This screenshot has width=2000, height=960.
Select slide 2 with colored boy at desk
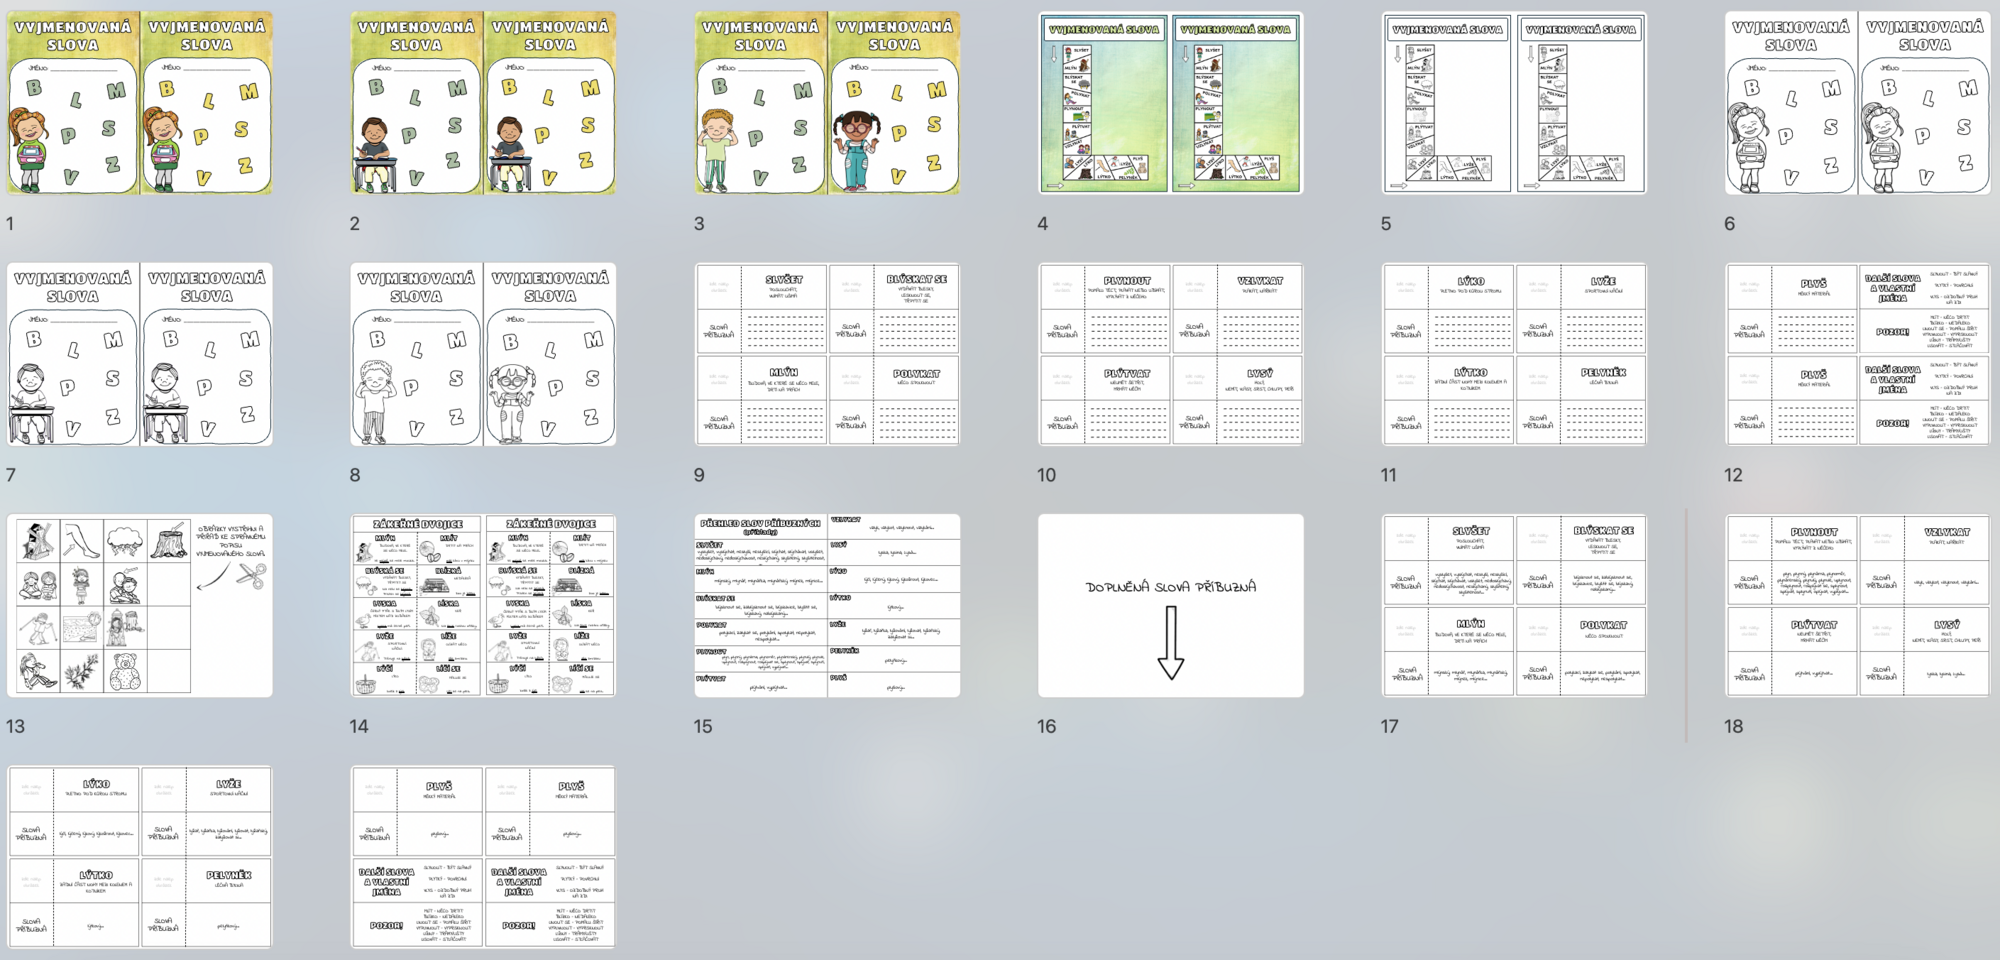point(483,103)
